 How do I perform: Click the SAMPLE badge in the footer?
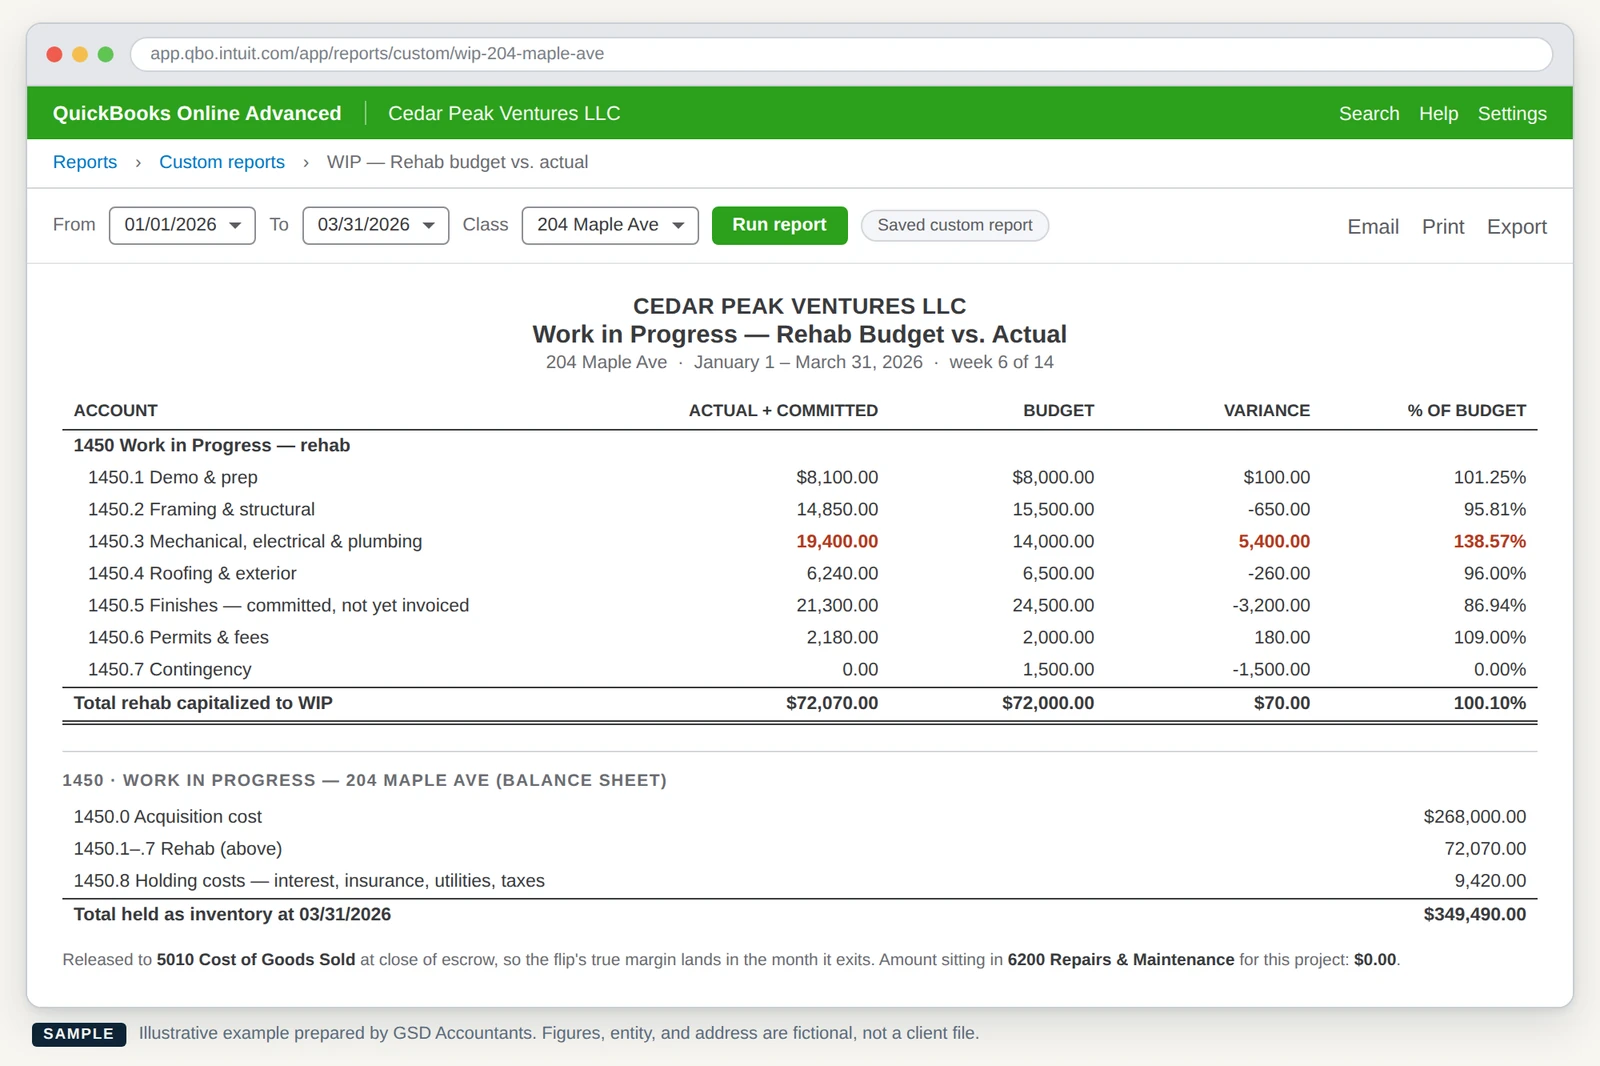pos(79,1034)
